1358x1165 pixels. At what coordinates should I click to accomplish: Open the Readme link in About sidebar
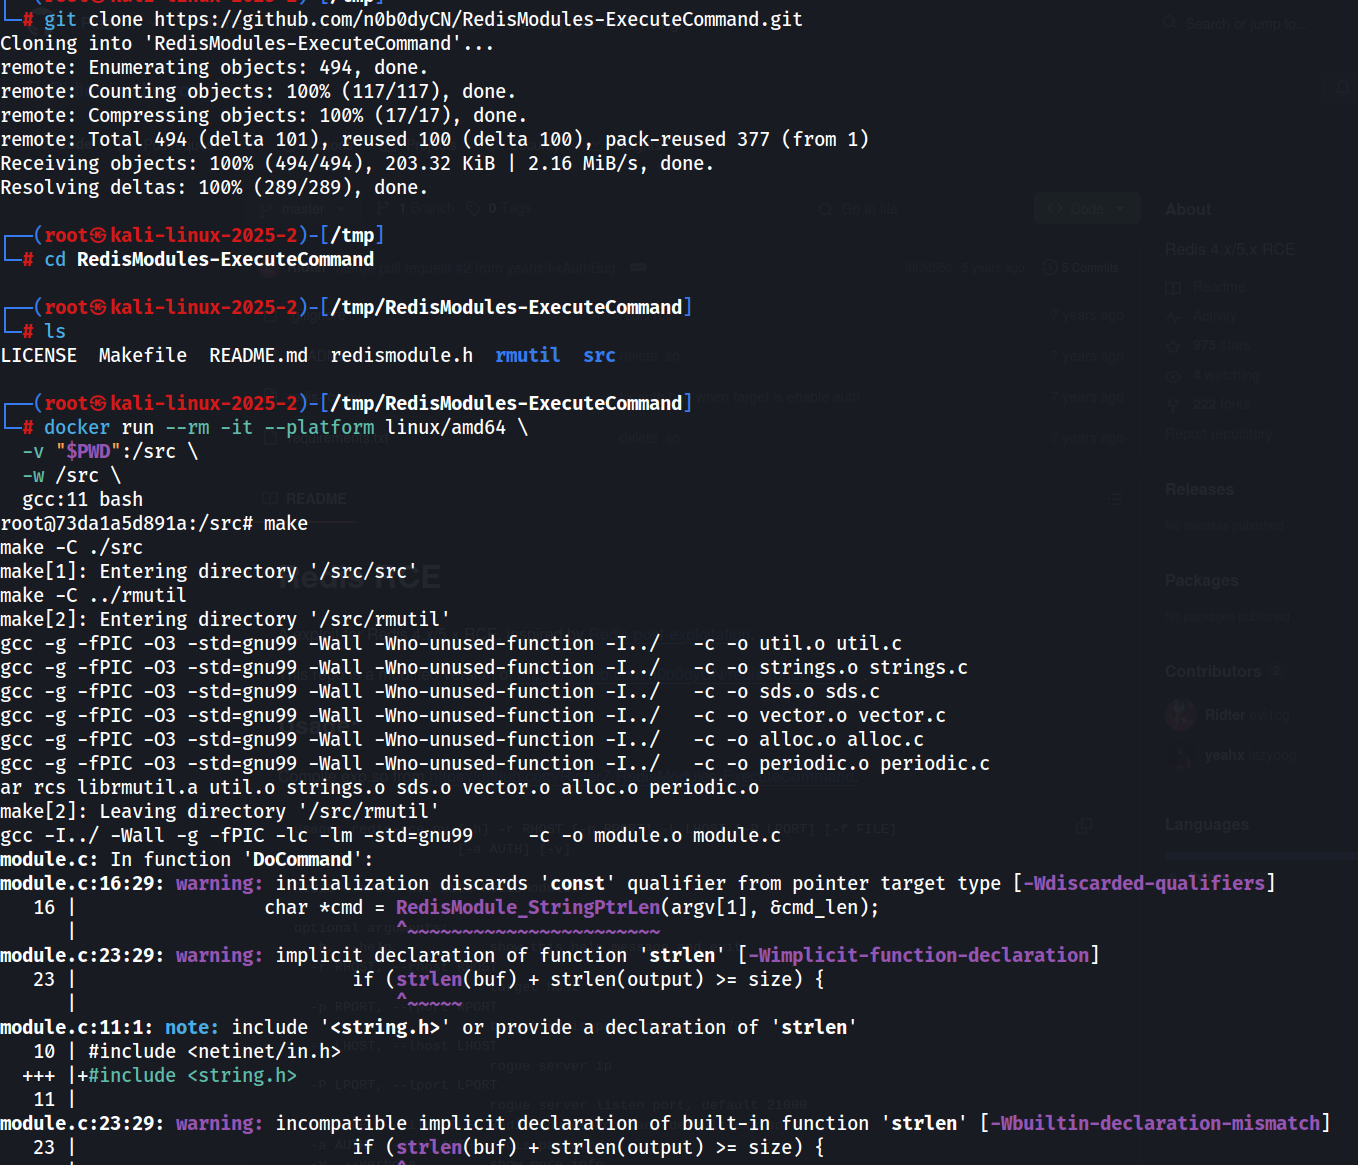point(1207,287)
